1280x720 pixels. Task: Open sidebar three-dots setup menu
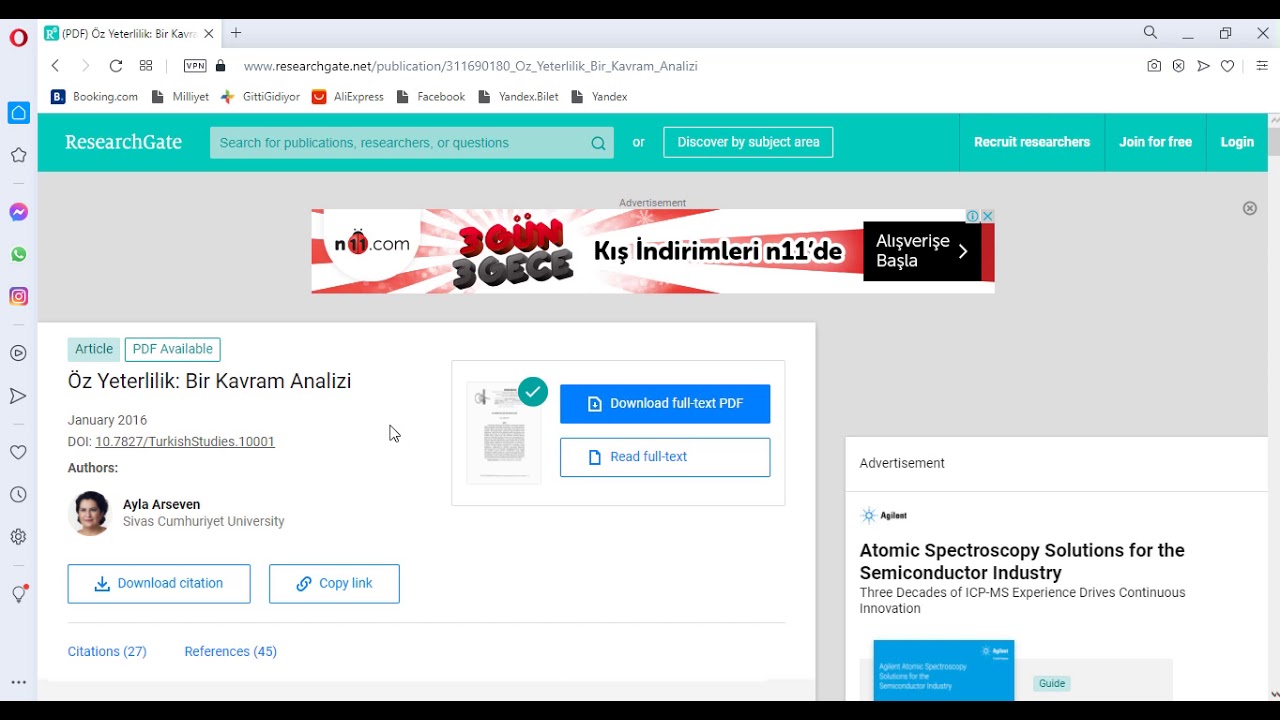tap(19, 682)
